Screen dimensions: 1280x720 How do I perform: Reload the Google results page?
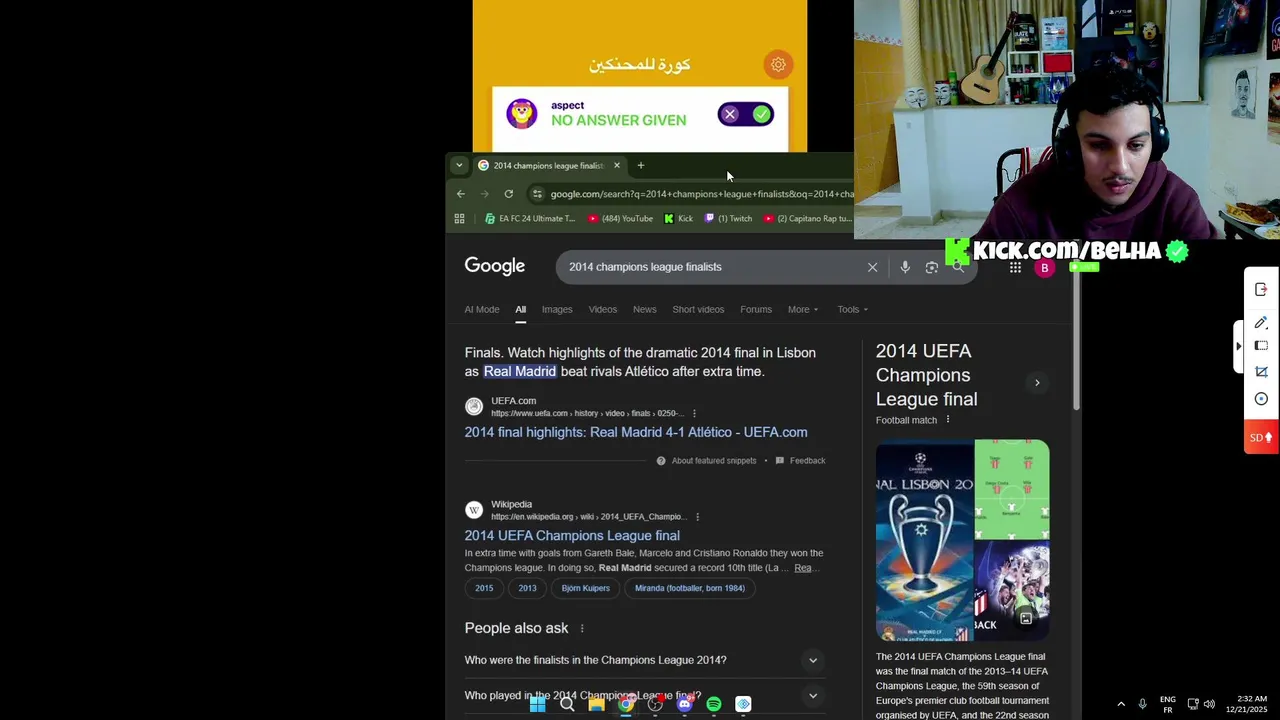(x=509, y=194)
